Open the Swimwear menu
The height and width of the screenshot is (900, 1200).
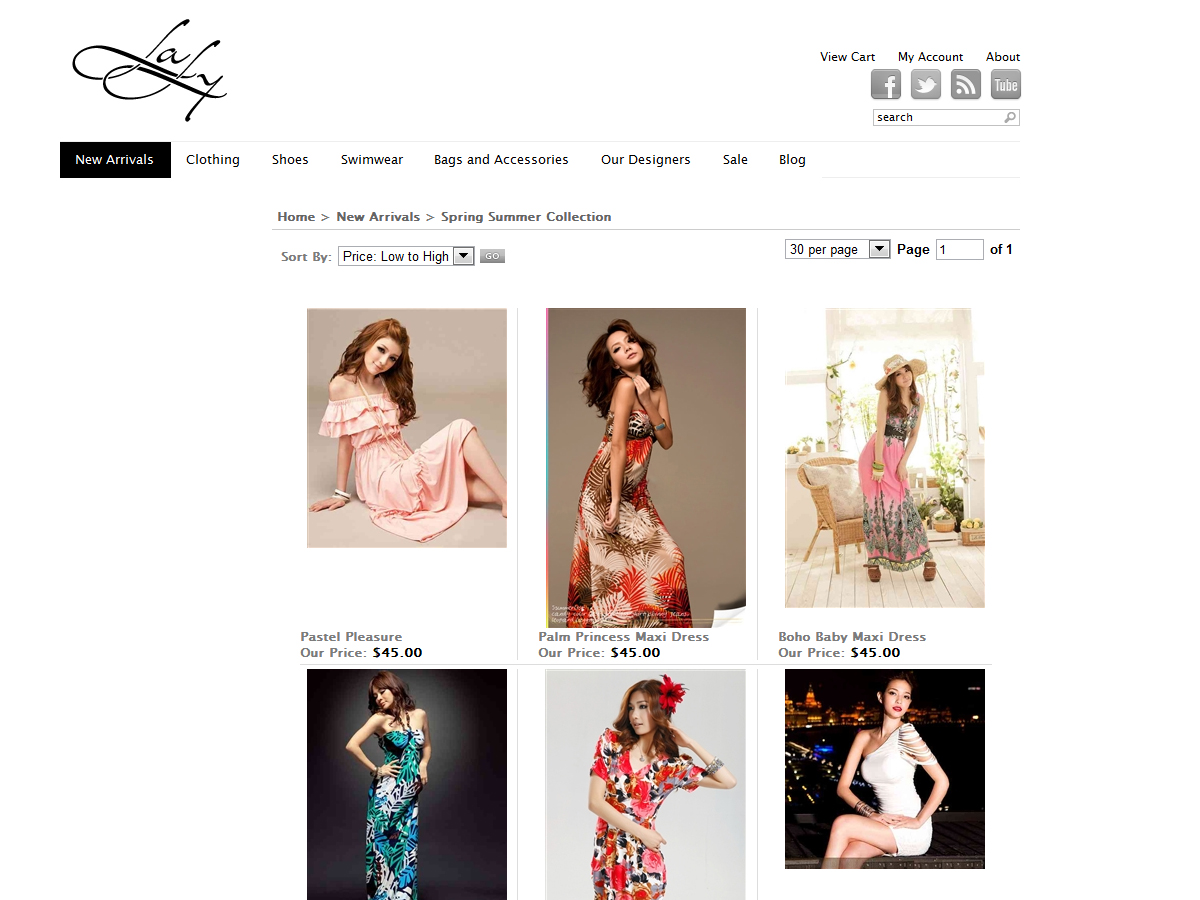372,160
